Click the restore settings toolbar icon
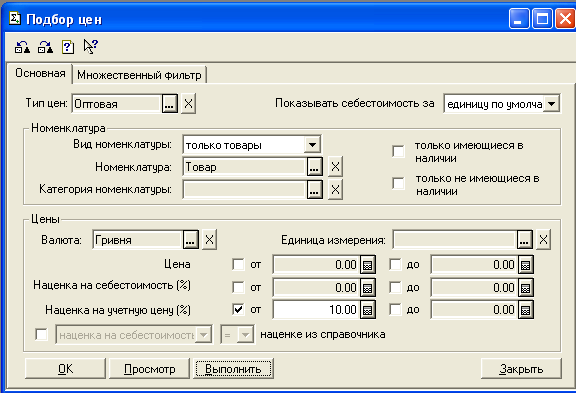The width and height of the screenshot is (576, 393). [22, 47]
